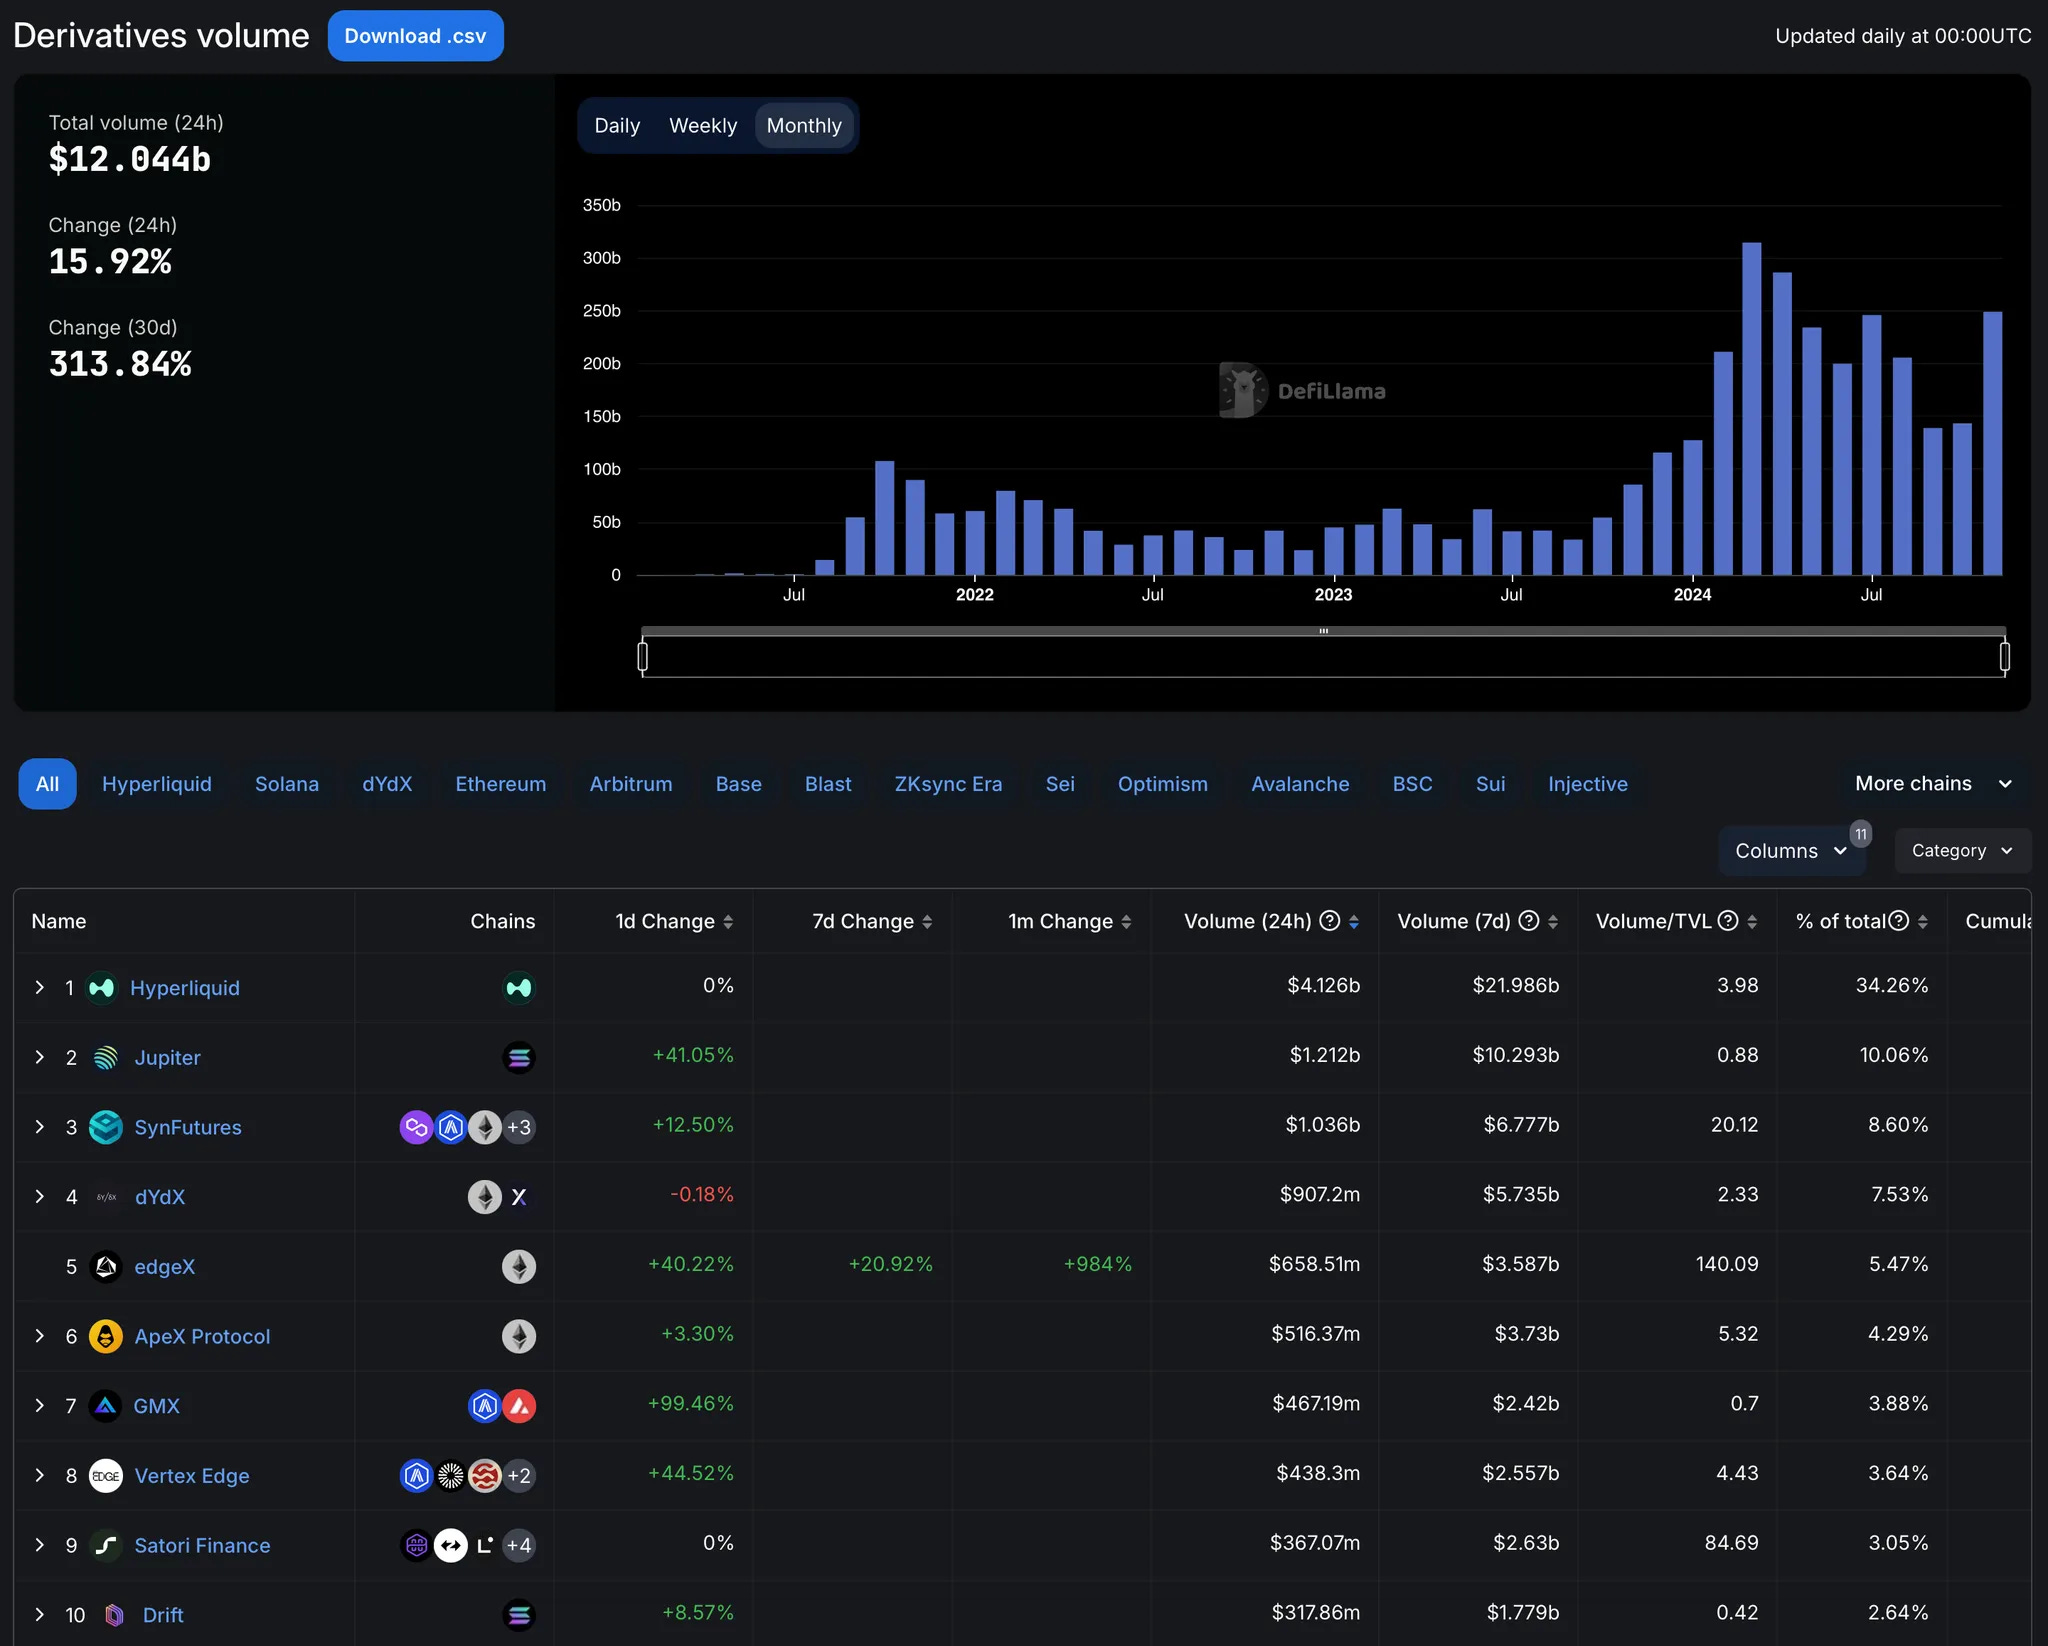Click the Vertex Edge logo icon

click(105, 1476)
